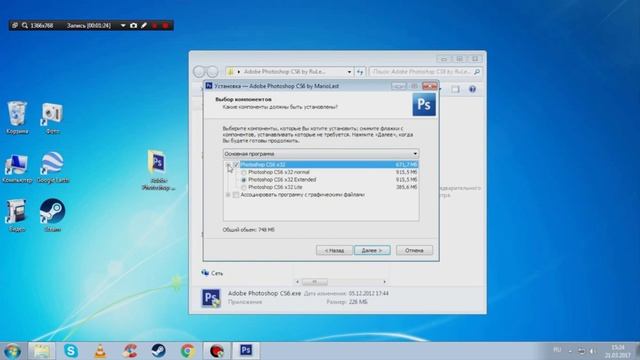The width and height of the screenshot is (640, 360).
Task: Click the Далее button in installer
Action: point(372,250)
